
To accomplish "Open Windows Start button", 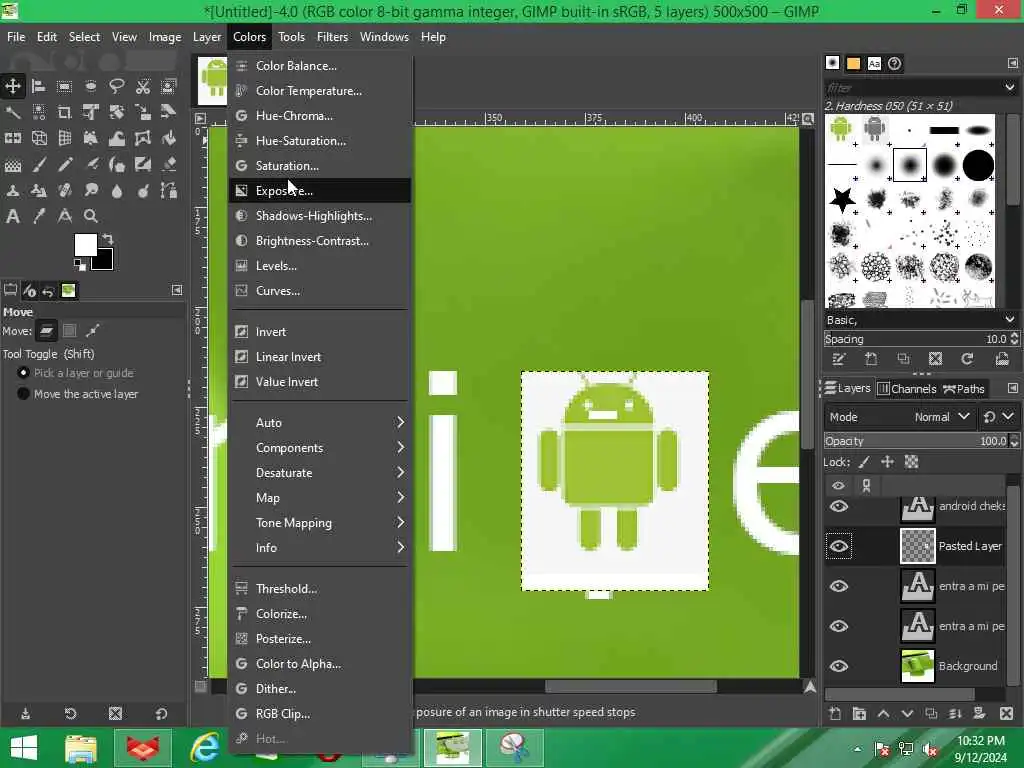I will [x=24, y=748].
